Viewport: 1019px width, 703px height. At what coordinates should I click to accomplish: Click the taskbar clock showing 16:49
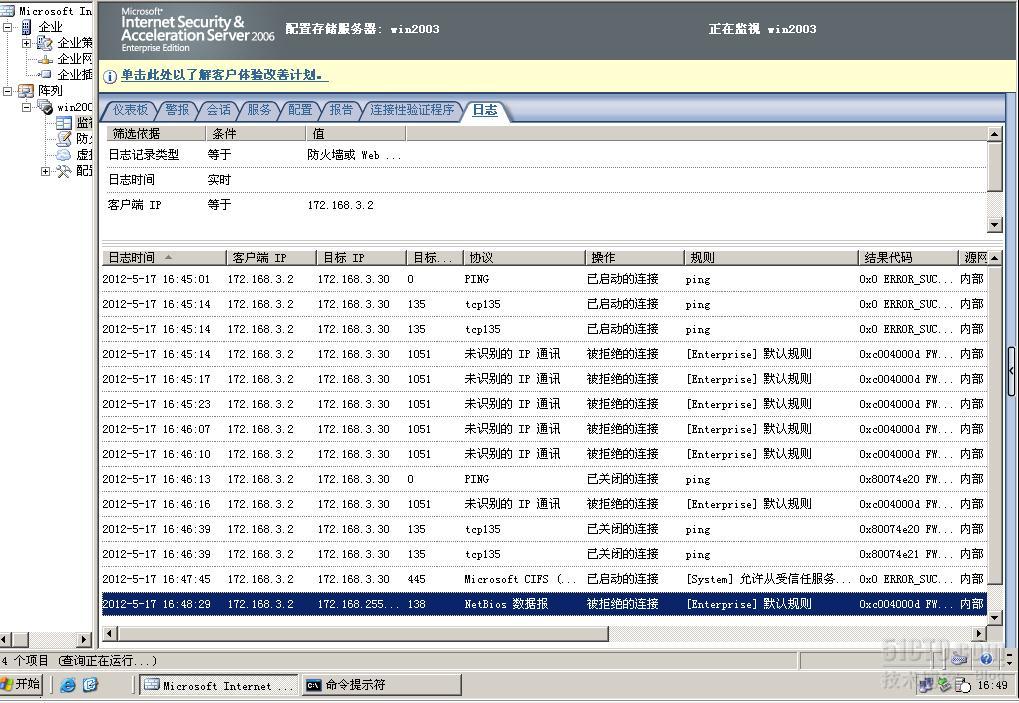993,685
